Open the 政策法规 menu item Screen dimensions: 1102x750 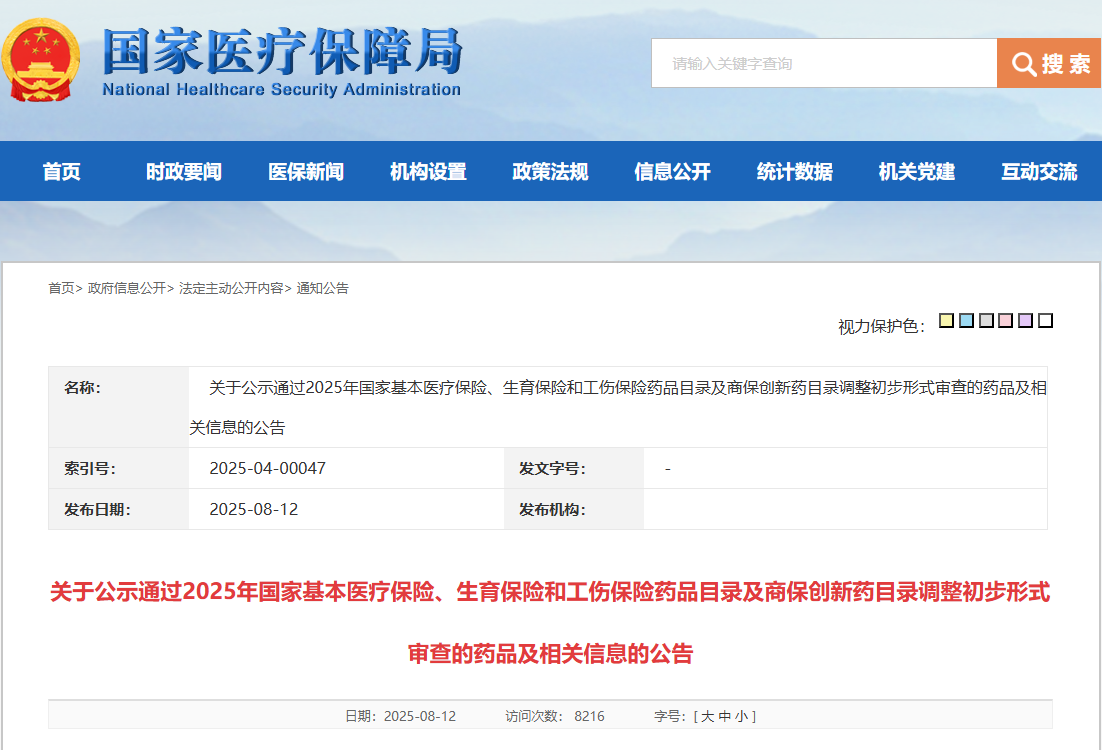(550, 172)
